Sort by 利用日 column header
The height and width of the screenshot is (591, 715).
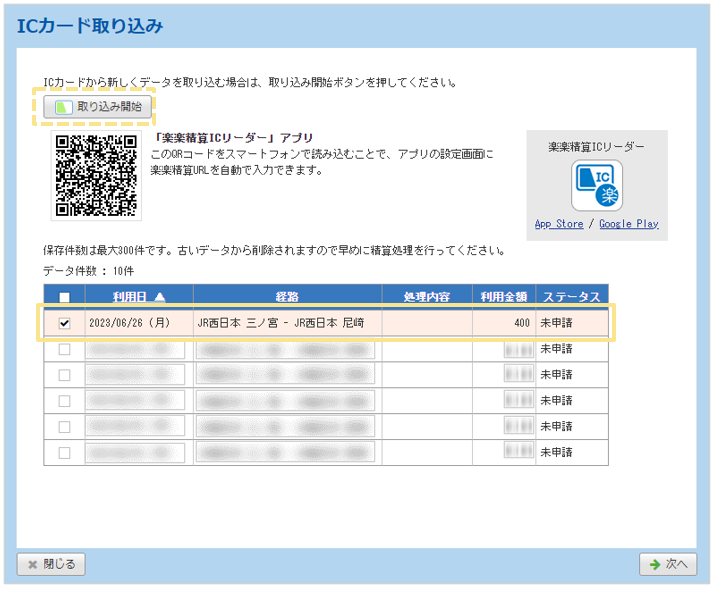click(130, 297)
